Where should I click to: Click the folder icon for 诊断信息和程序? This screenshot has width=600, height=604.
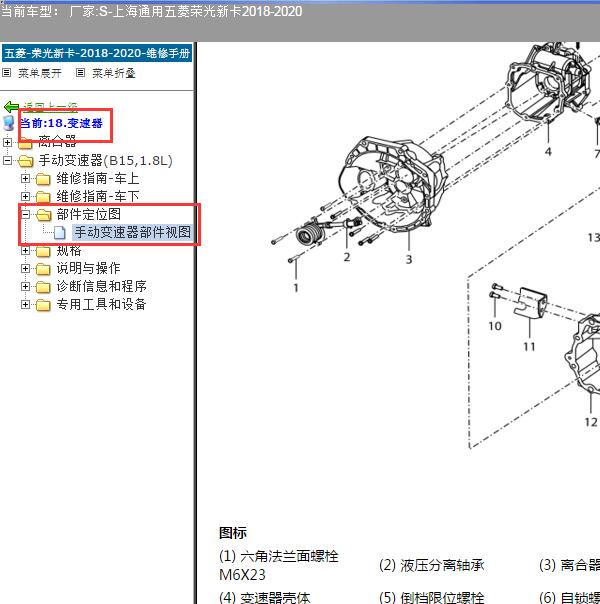[x=43, y=287]
